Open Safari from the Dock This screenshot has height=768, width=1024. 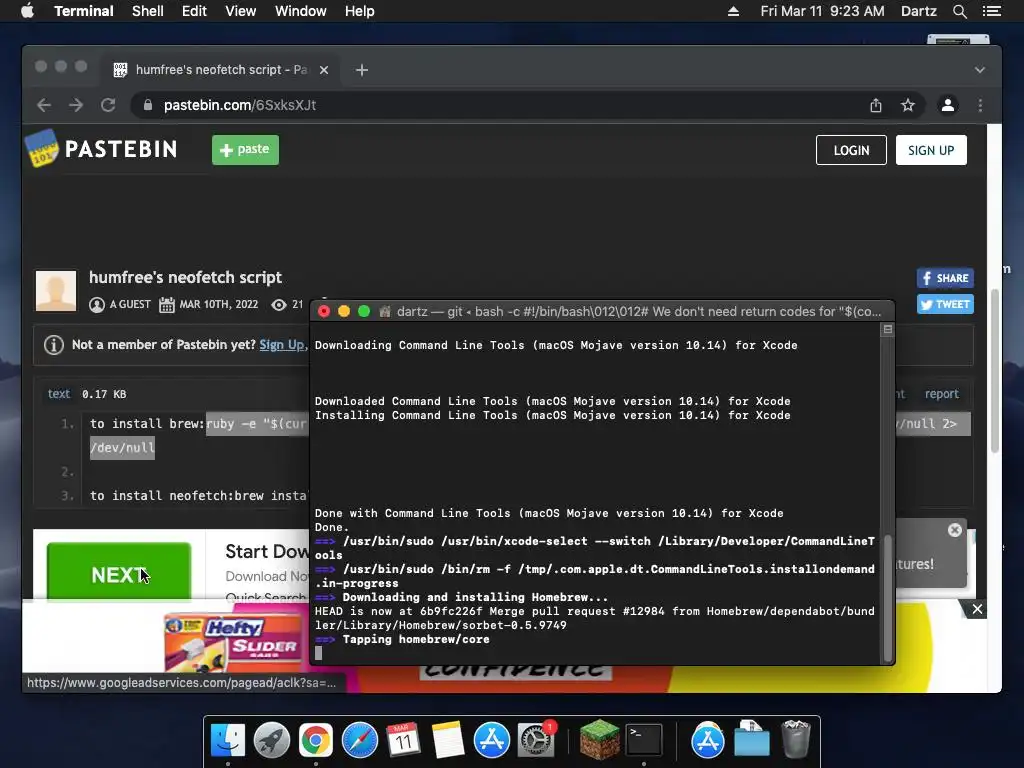(360, 740)
